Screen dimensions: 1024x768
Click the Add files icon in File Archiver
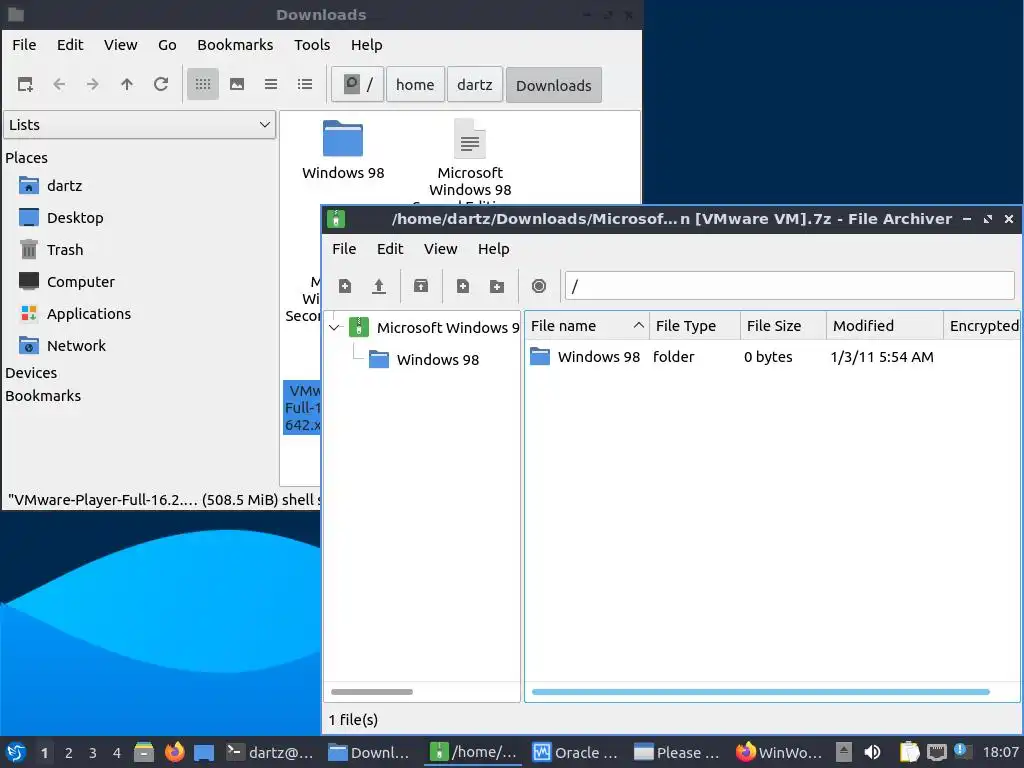pos(463,286)
